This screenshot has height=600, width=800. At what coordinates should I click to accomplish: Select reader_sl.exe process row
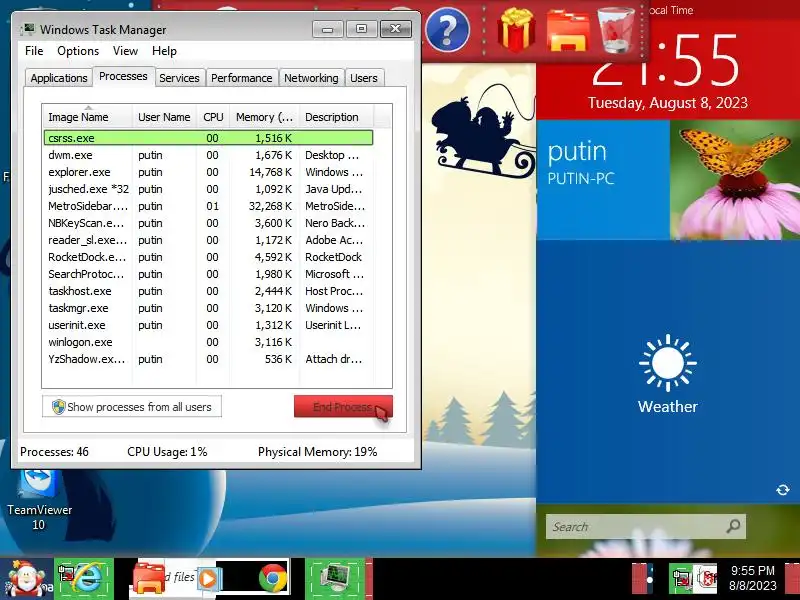[x=208, y=240]
